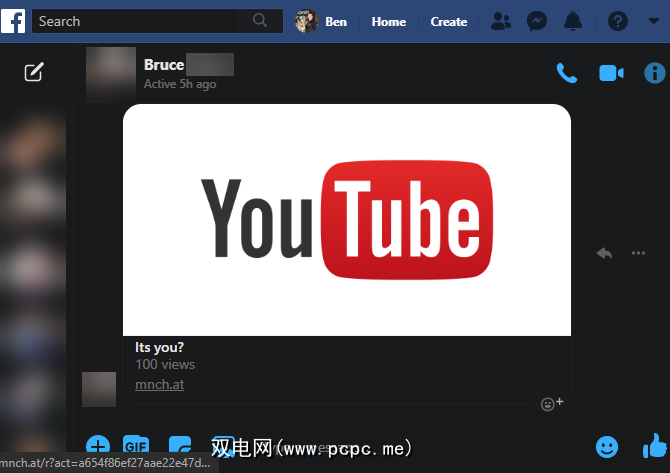This screenshot has width=670, height=473.
Task: Open the Friend Requests icon
Action: coord(502,21)
